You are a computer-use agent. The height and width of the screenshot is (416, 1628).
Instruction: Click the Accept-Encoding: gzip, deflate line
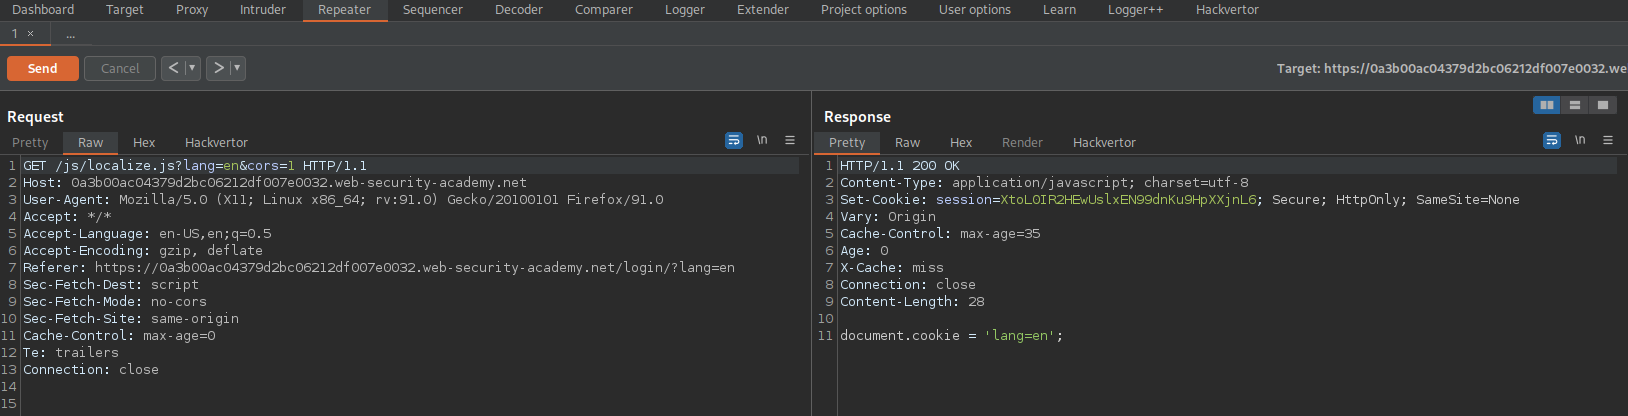click(x=143, y=251)
